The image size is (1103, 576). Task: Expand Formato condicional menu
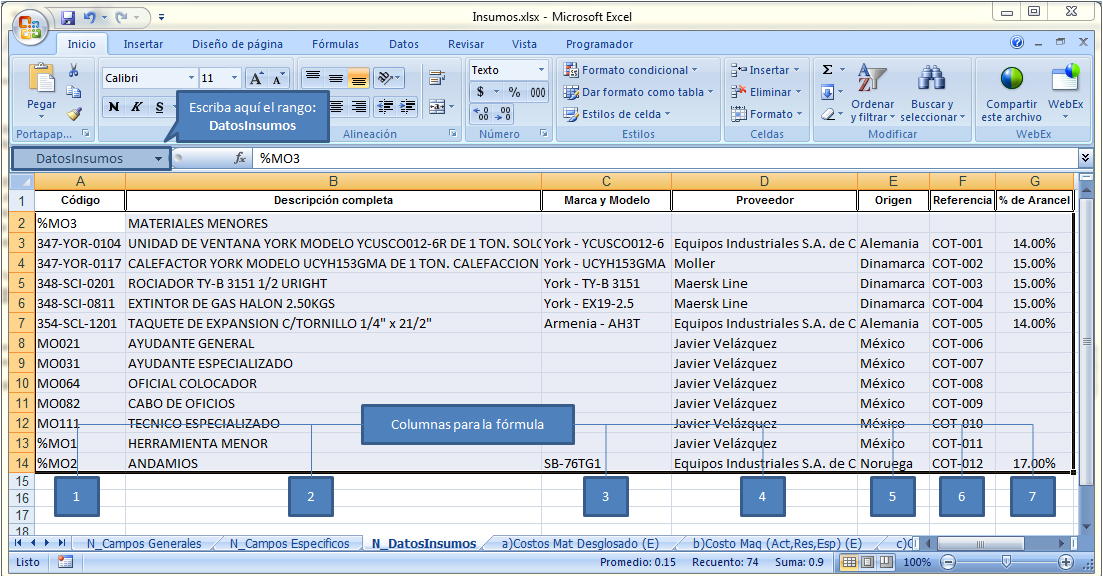[x=630, y=70]
